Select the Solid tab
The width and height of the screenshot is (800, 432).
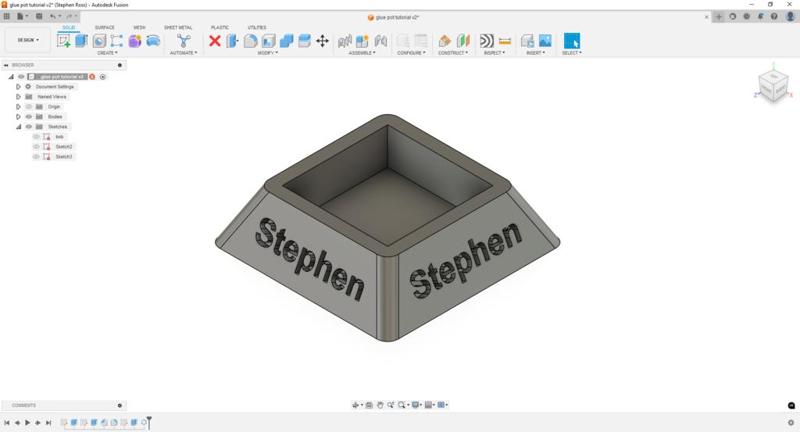tap(68, 28)
